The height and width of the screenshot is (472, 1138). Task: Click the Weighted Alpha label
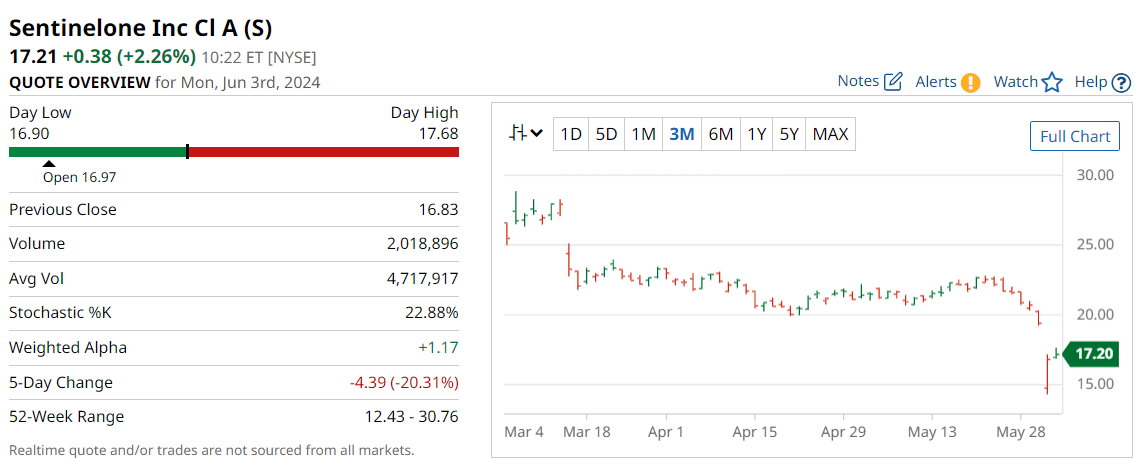coord(67,348)
